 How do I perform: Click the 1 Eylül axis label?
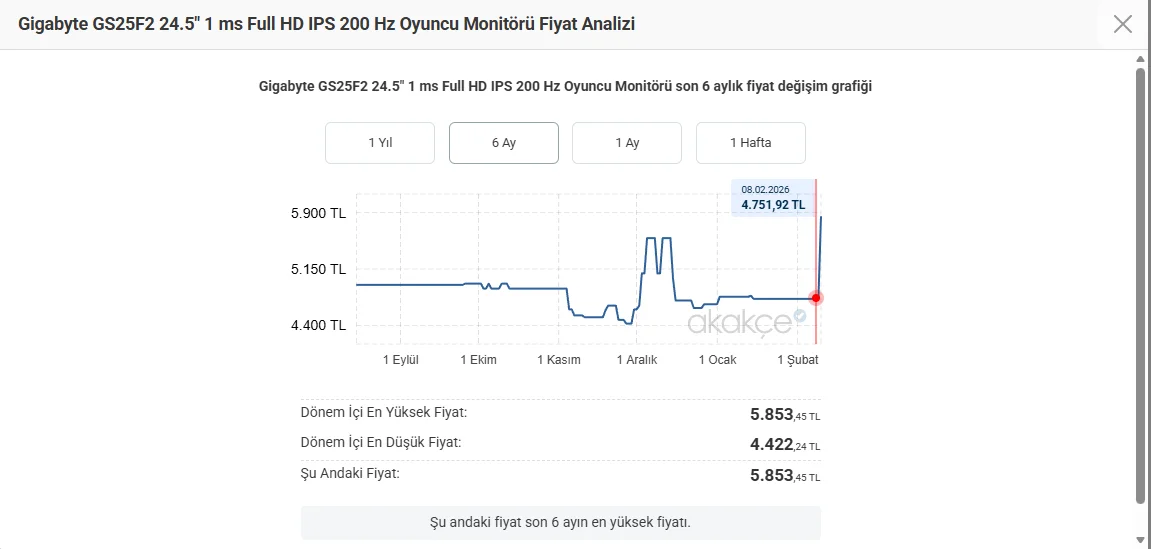pyautogui.click(x=400, y=360)
